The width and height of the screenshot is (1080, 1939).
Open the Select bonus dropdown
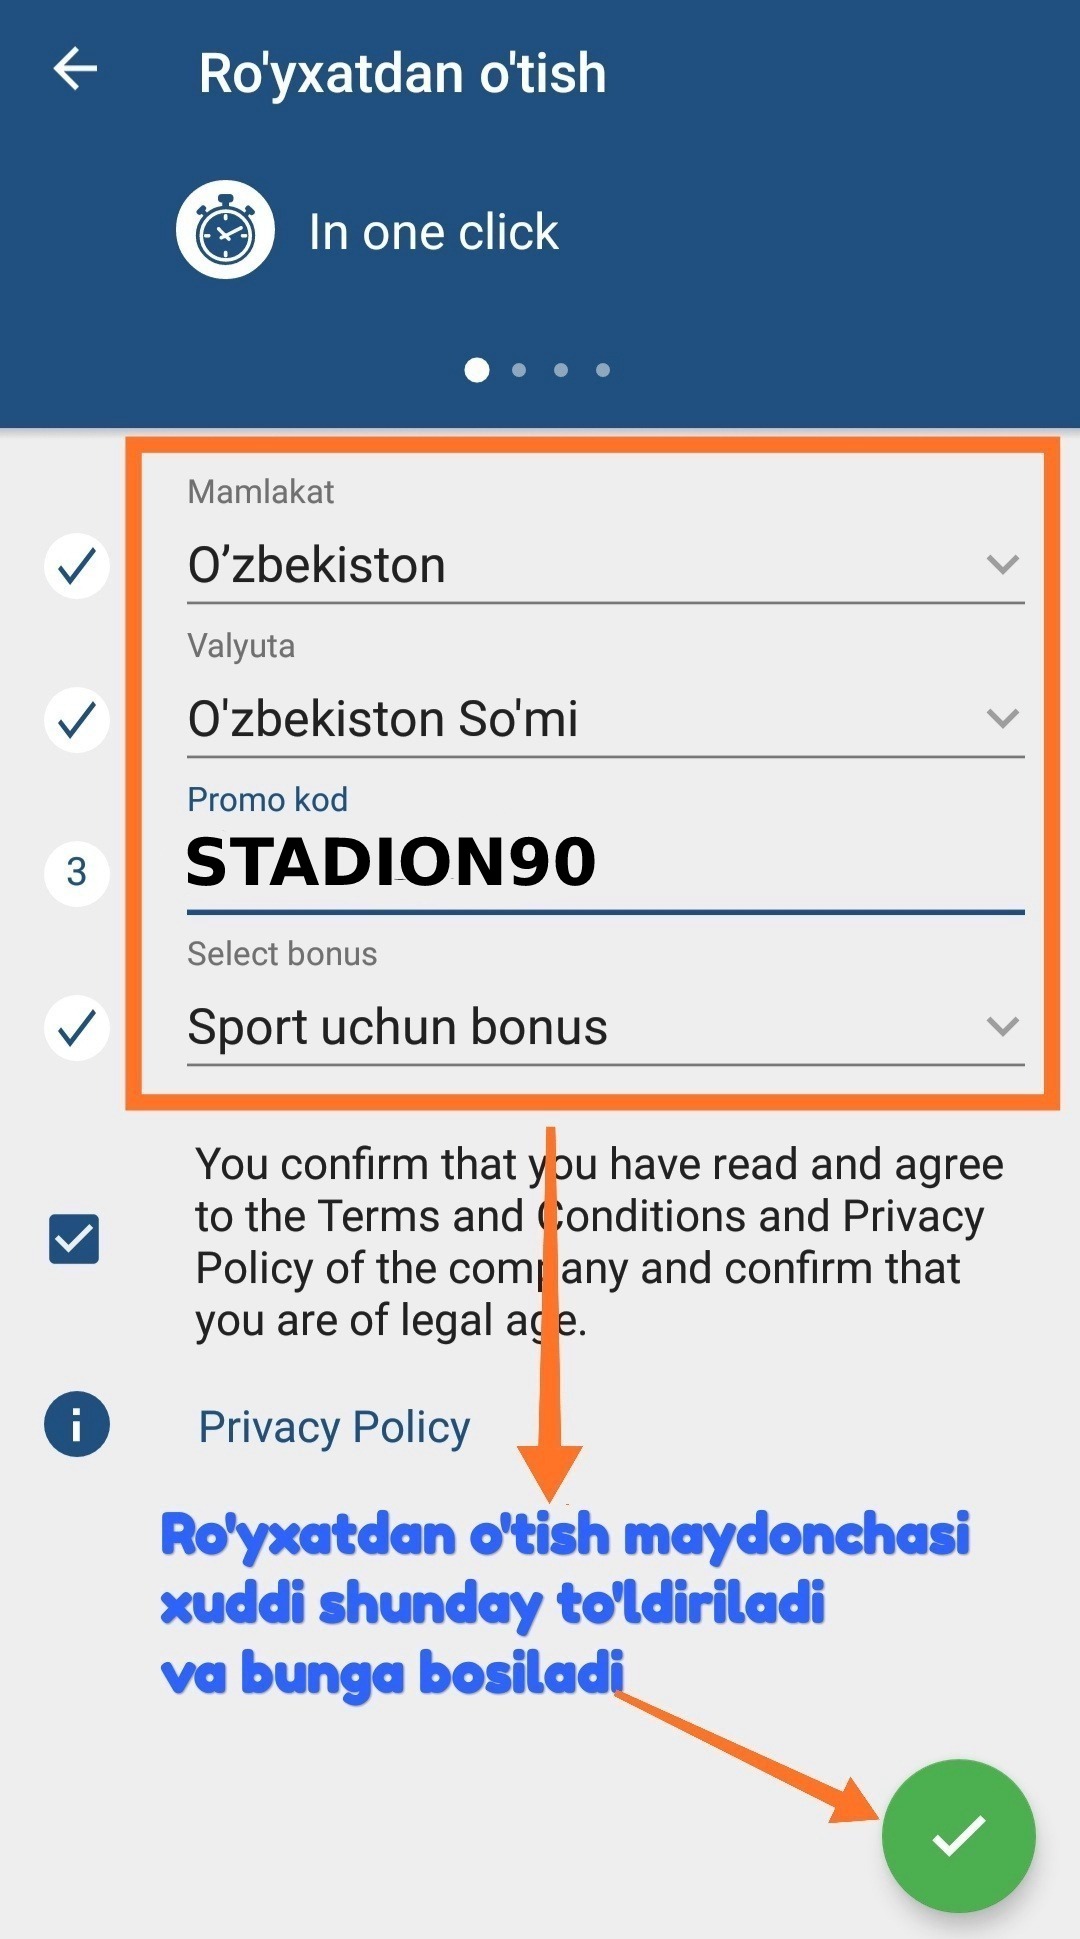[x=604, y=1028]
